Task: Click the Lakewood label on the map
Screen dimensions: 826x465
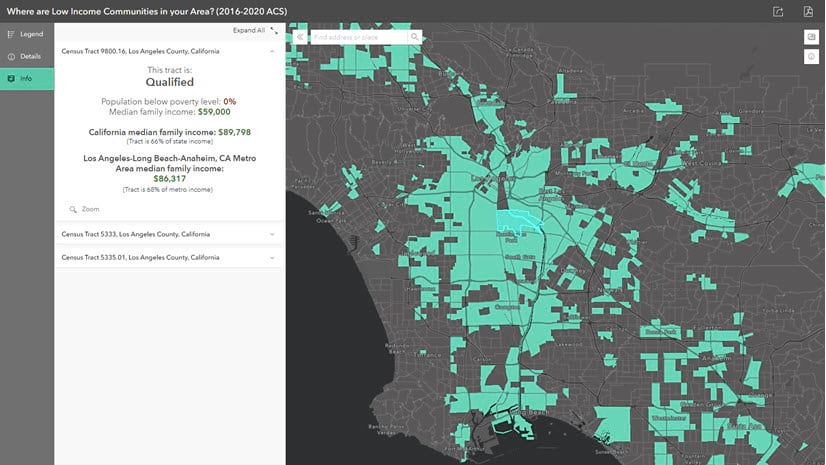Action: pyautogui.click(x=568, y=344)
